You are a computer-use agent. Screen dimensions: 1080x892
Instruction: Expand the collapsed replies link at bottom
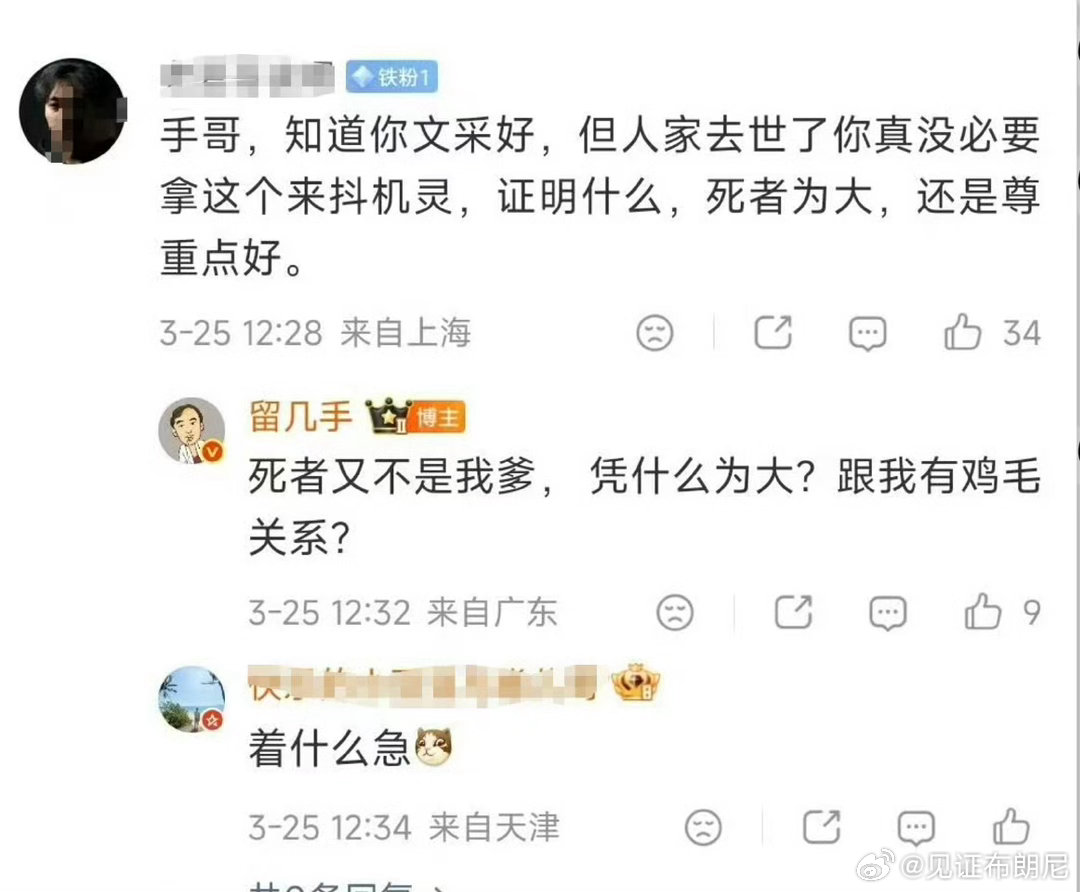[348, 887]
